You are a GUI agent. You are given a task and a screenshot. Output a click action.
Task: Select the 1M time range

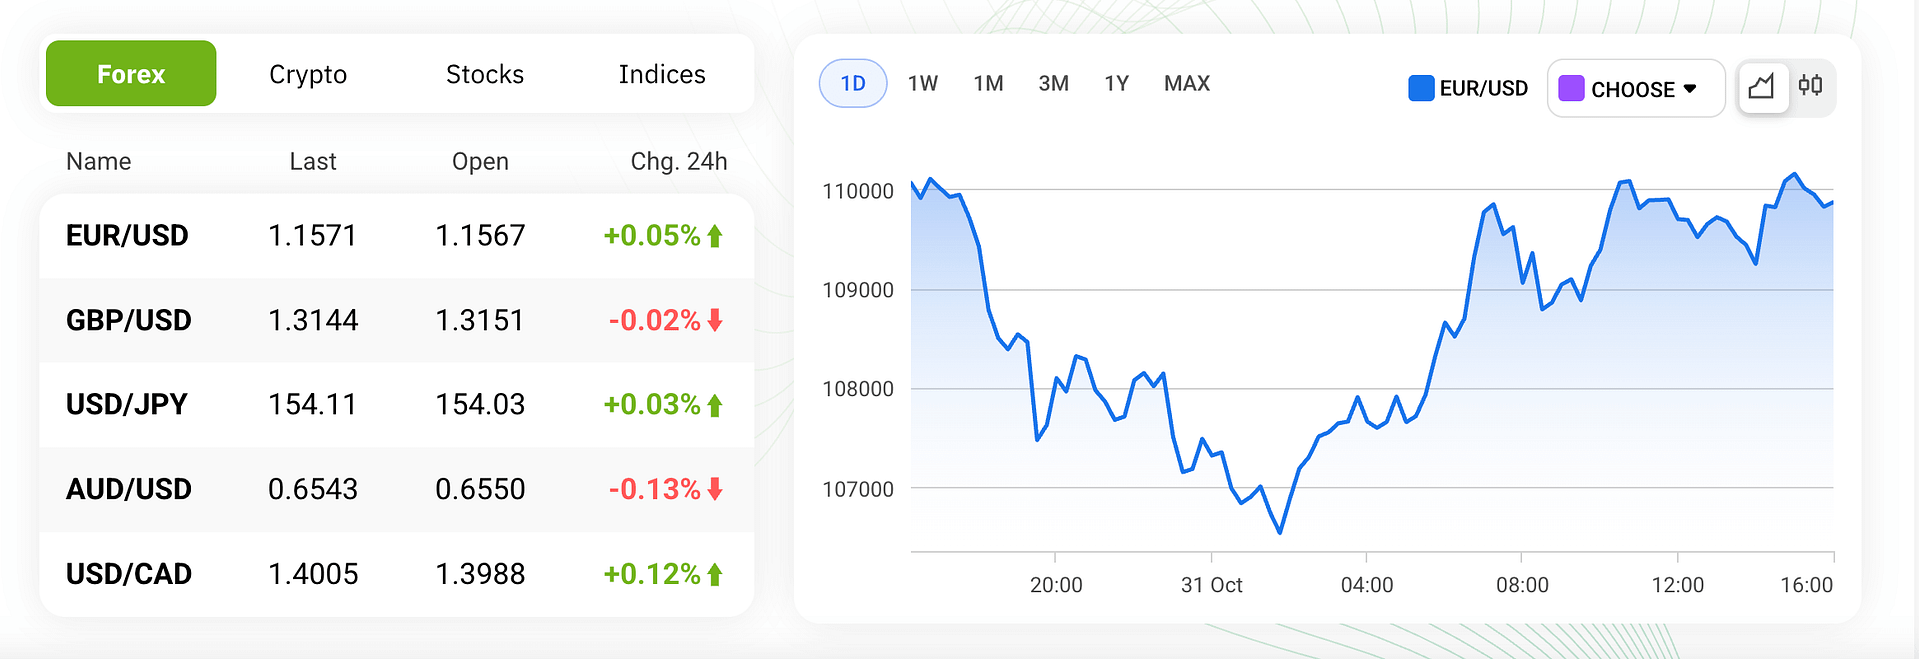[989, 84]
